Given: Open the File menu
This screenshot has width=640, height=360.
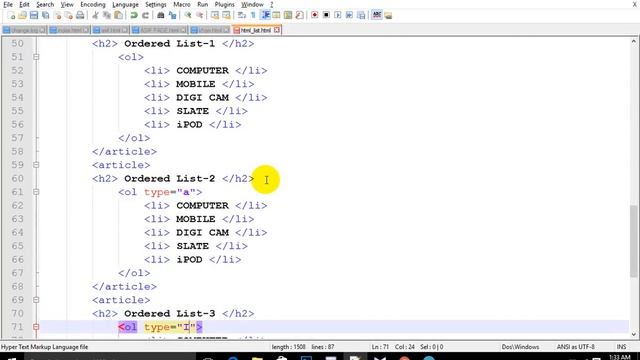Looking at the screenshot, I should [x=8, y=4].
